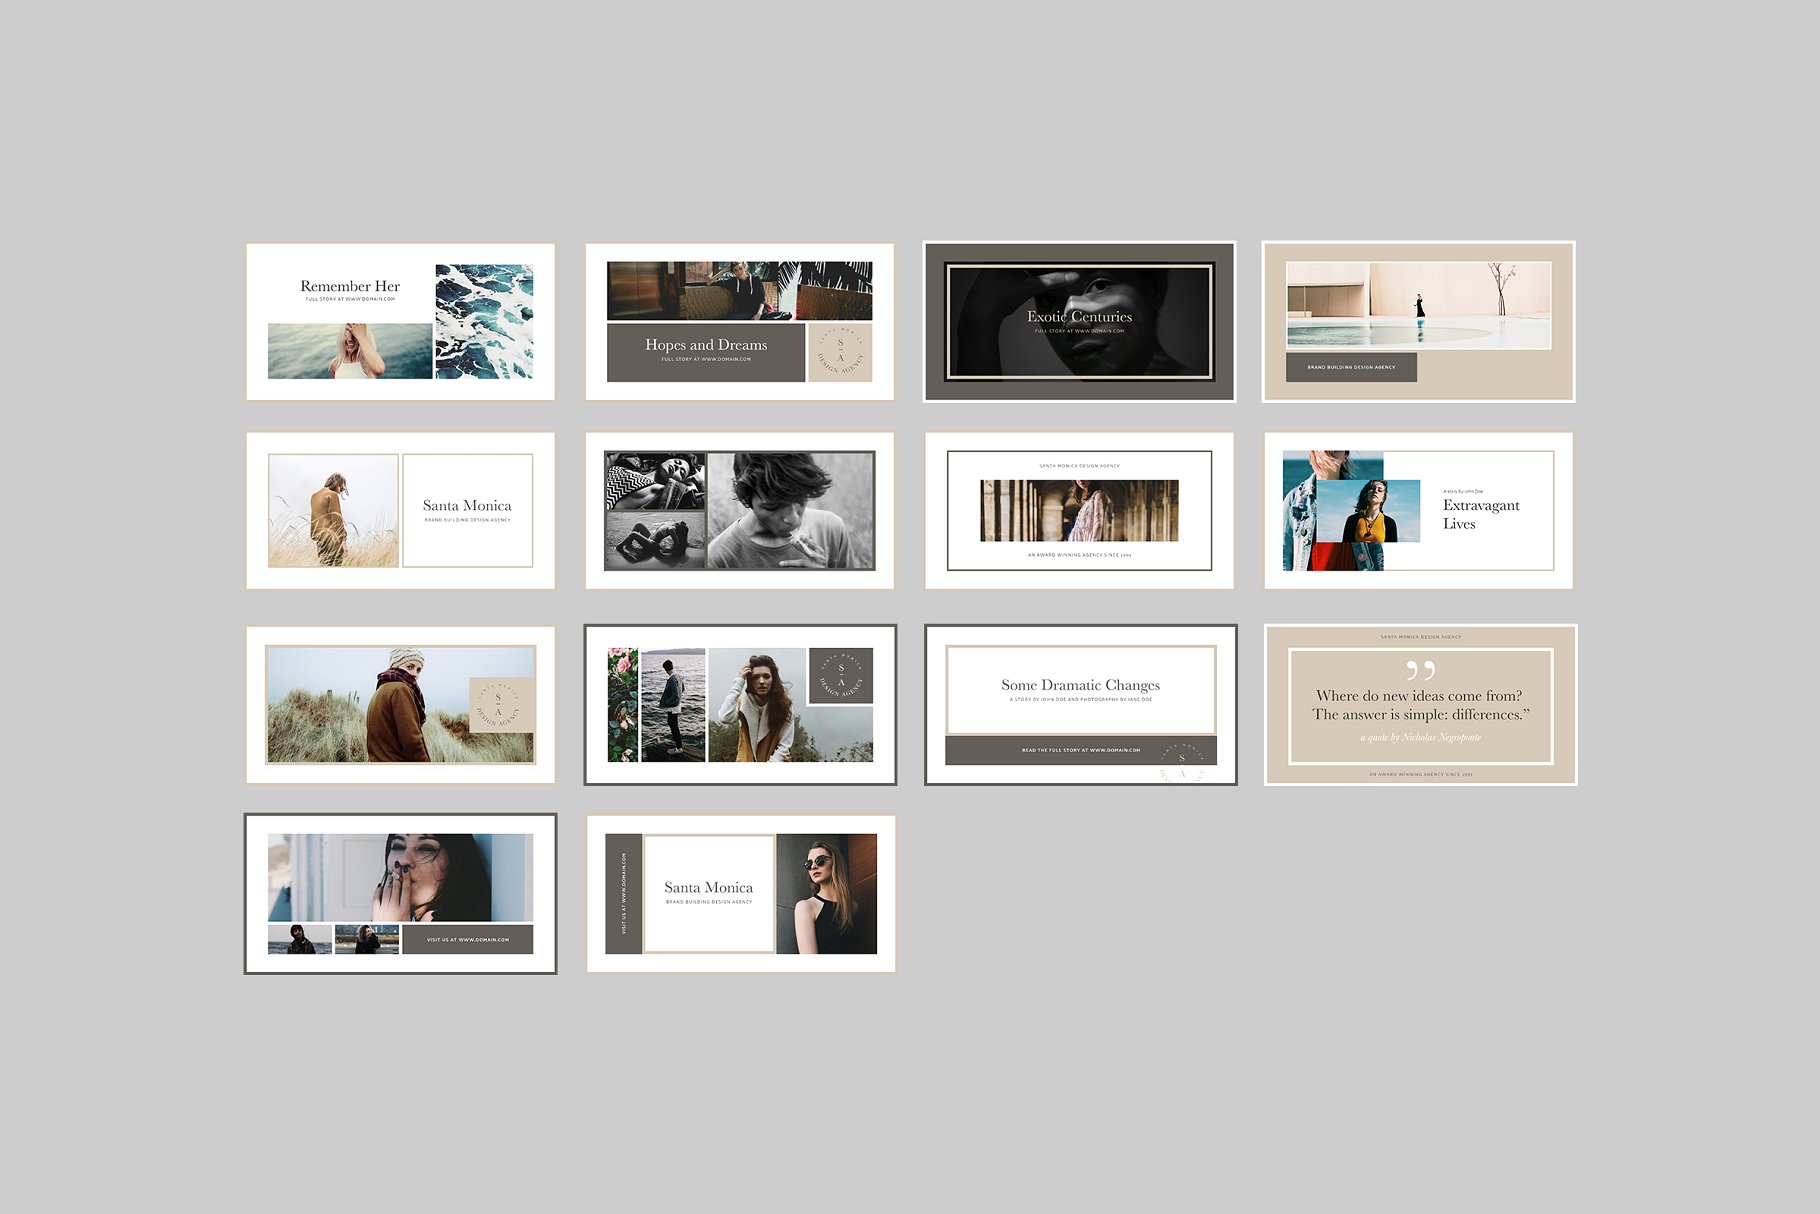Pick the pink flowers photo in the collage
The height and width of the screenshot is (1214, 1820).
[x=622, y=705]
